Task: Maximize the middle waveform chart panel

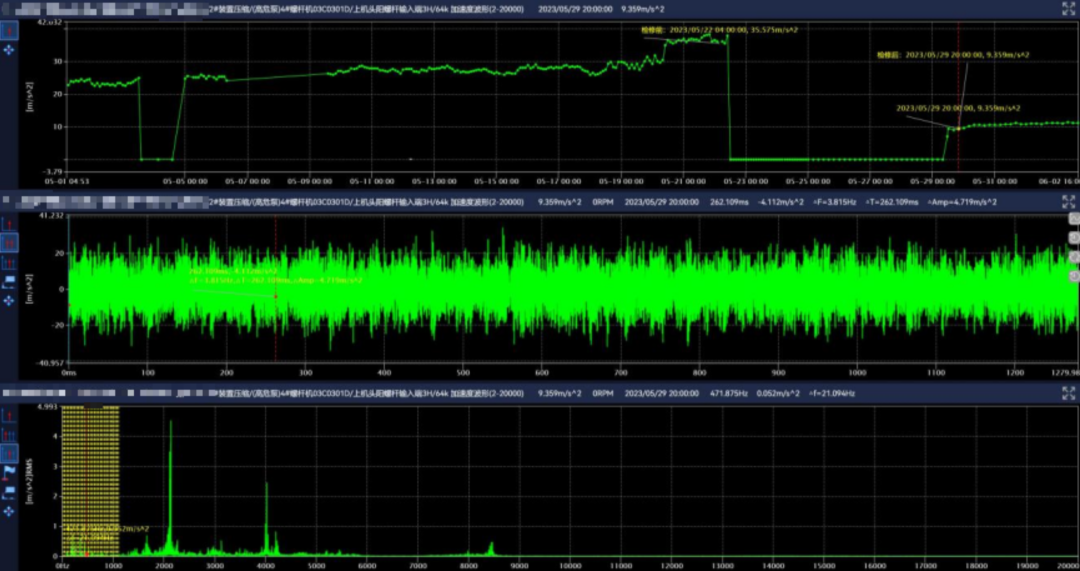Action: [1068, 201]
